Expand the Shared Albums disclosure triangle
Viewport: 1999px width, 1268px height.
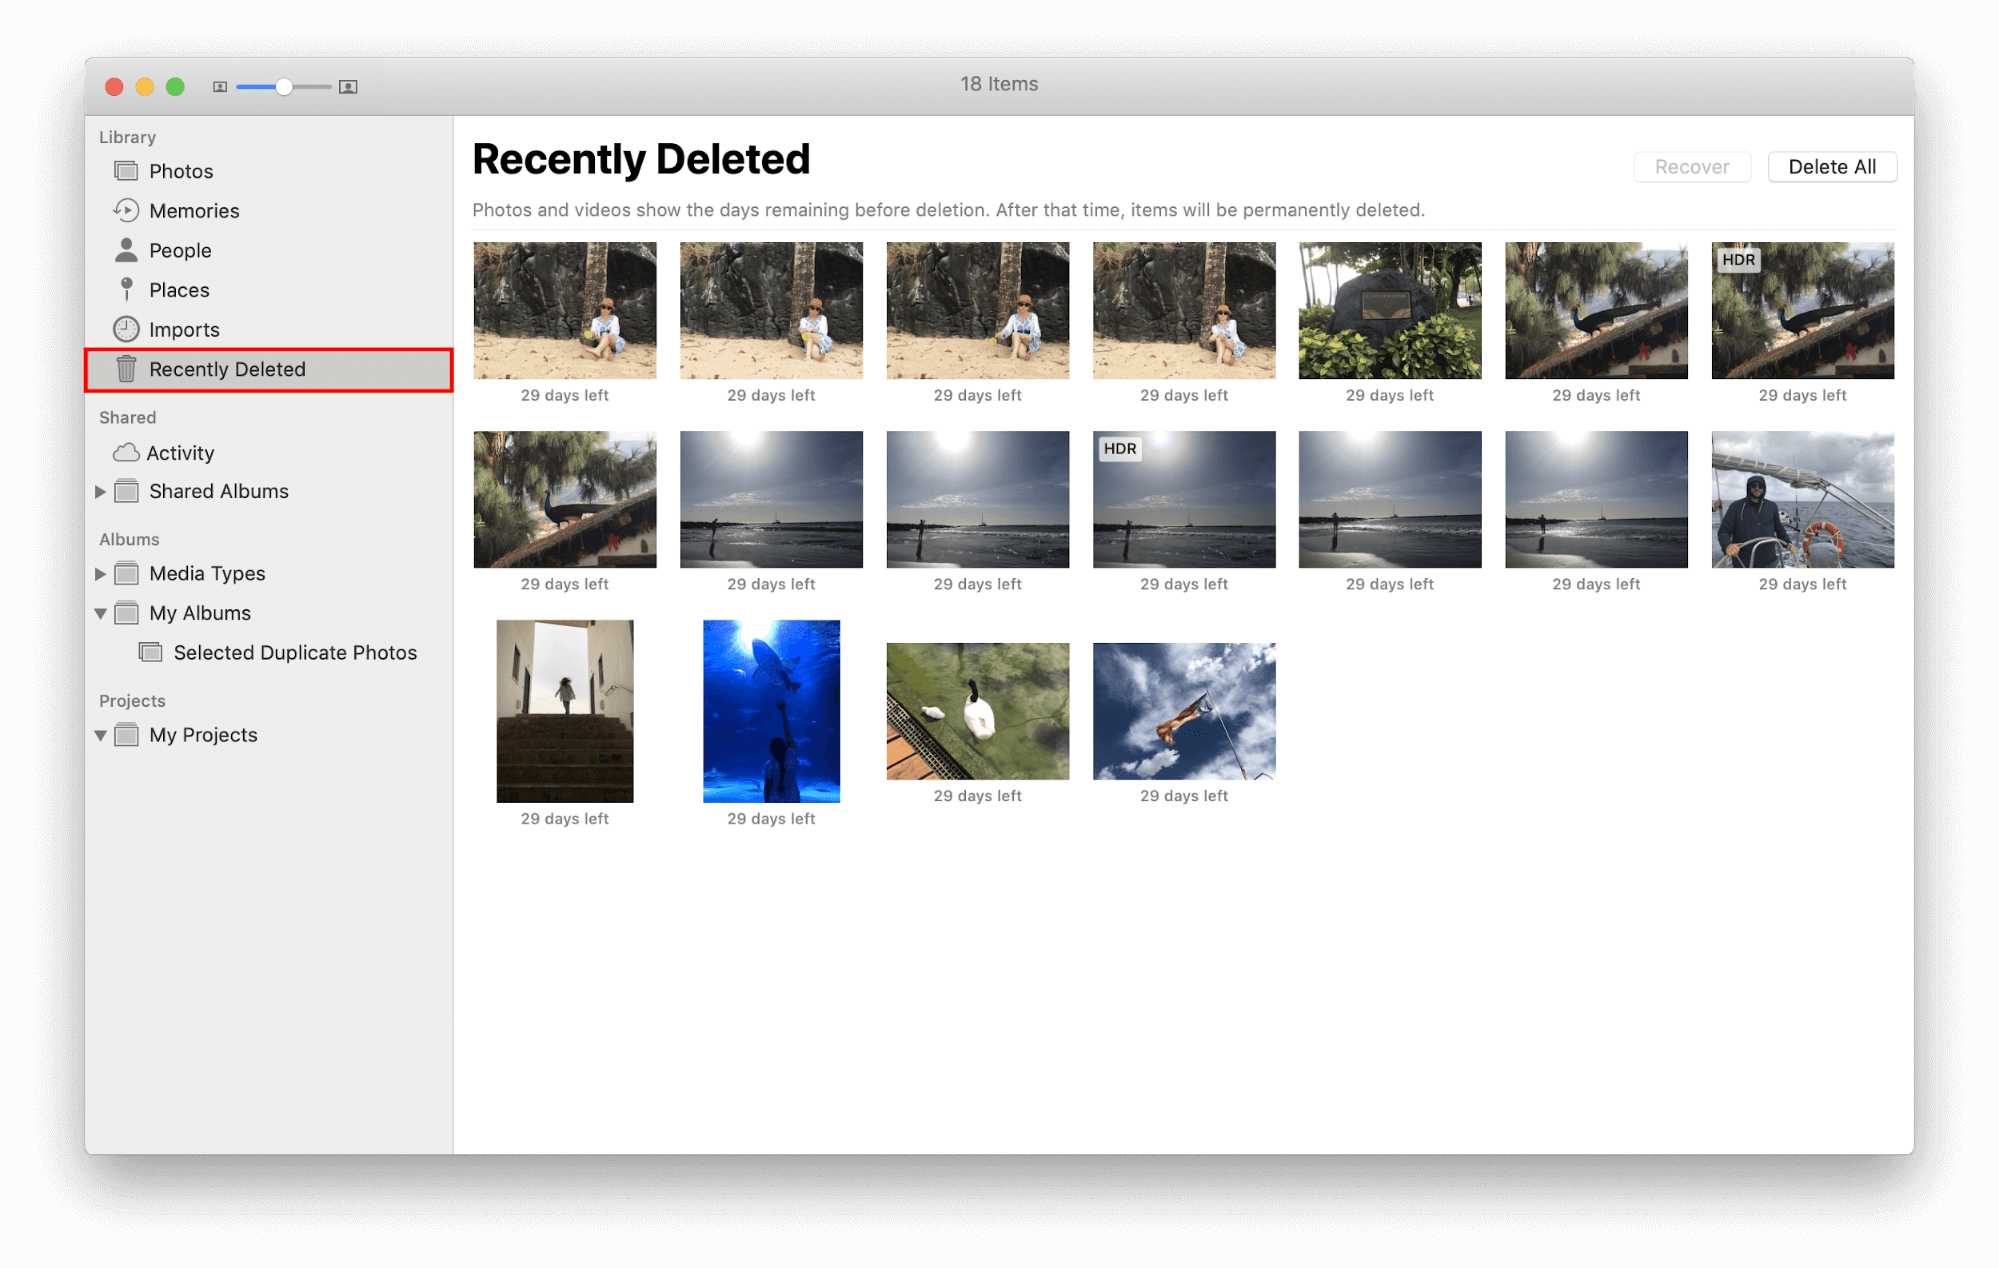(100, 491)
